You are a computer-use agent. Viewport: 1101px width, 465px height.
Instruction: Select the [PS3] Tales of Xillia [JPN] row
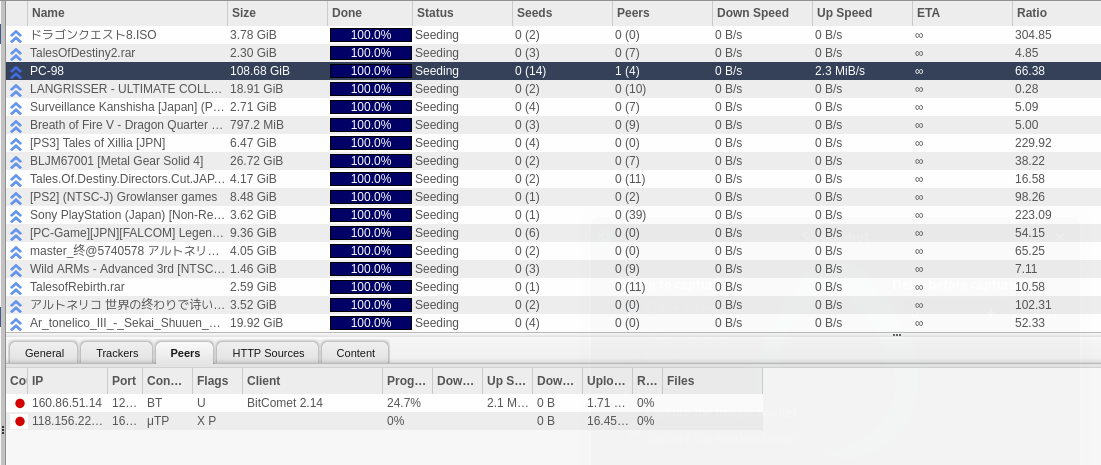pos(553,143)
